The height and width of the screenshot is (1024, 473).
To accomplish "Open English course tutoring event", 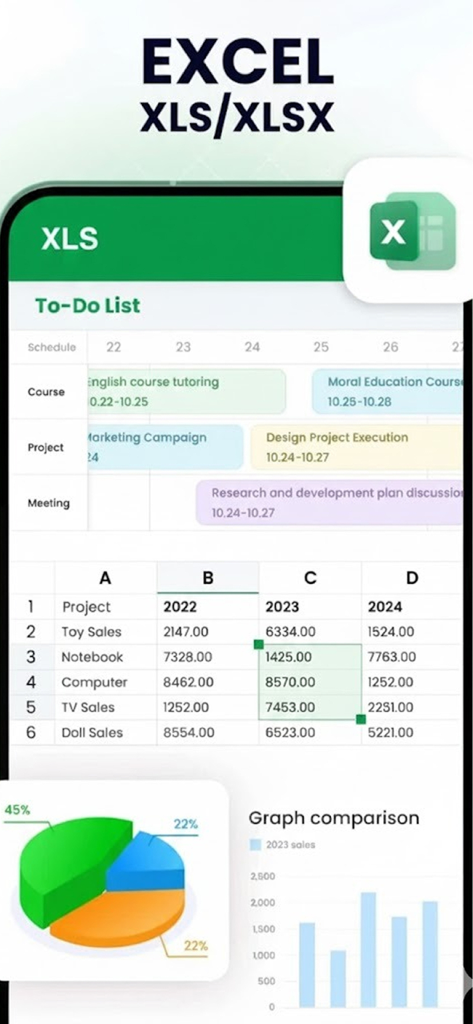I will point(187,391).
